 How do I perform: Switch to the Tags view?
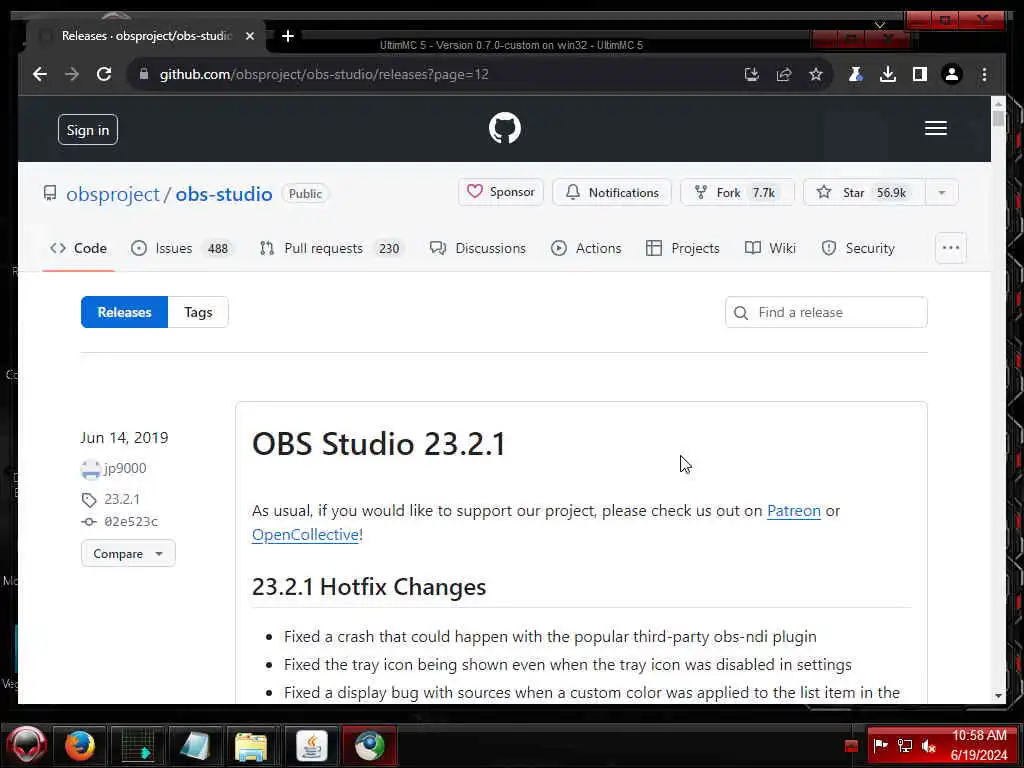[x=198, y=312]
